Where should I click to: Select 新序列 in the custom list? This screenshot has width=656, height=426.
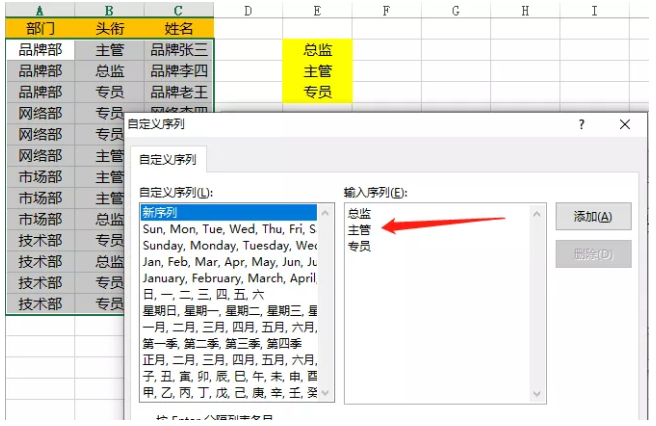click(229, 213)
